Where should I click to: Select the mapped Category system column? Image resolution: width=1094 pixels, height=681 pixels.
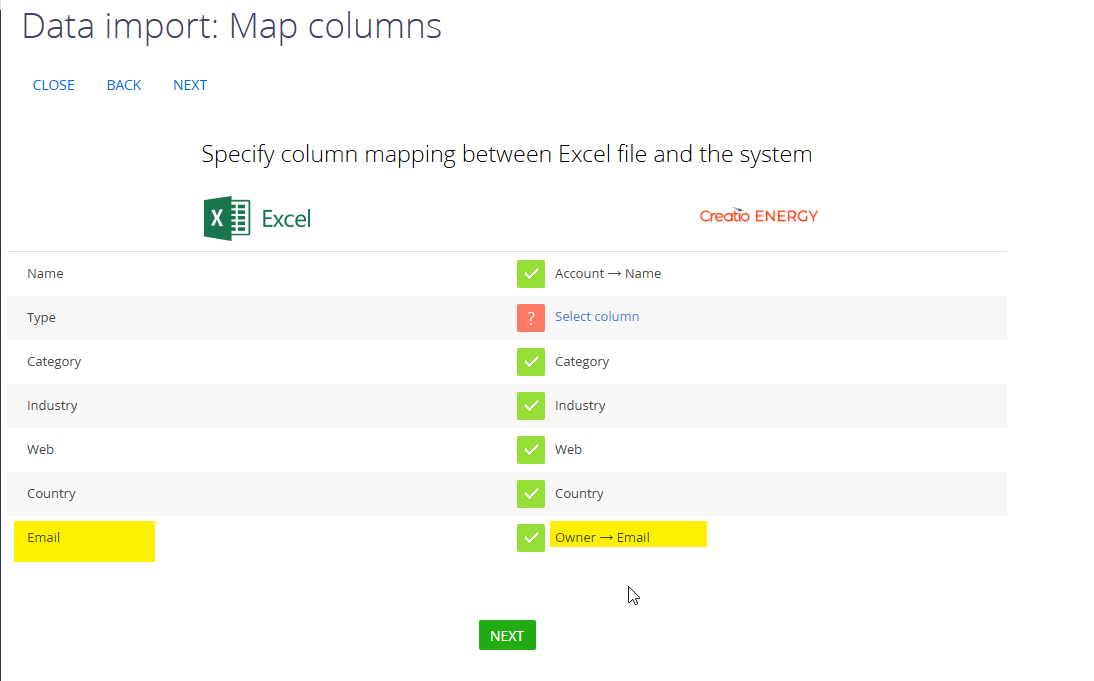tap(582, 361)
